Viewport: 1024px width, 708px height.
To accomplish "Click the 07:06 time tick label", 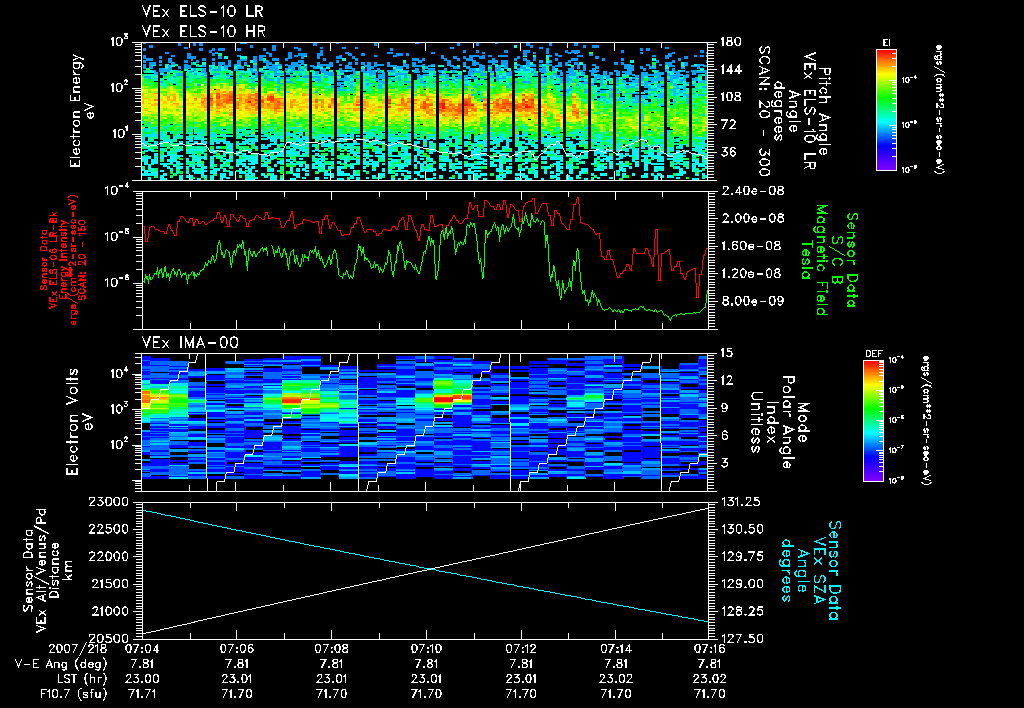I will coord(236,649).
